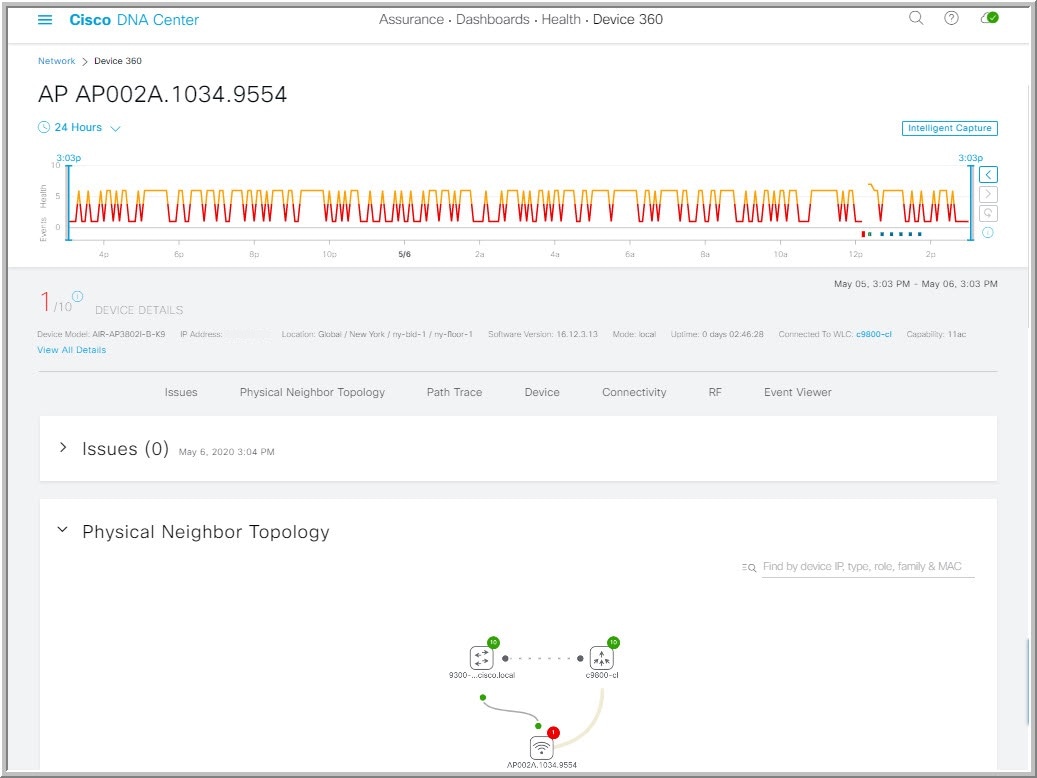Click info icon beside timeline chart

click(x=987, y=232)
